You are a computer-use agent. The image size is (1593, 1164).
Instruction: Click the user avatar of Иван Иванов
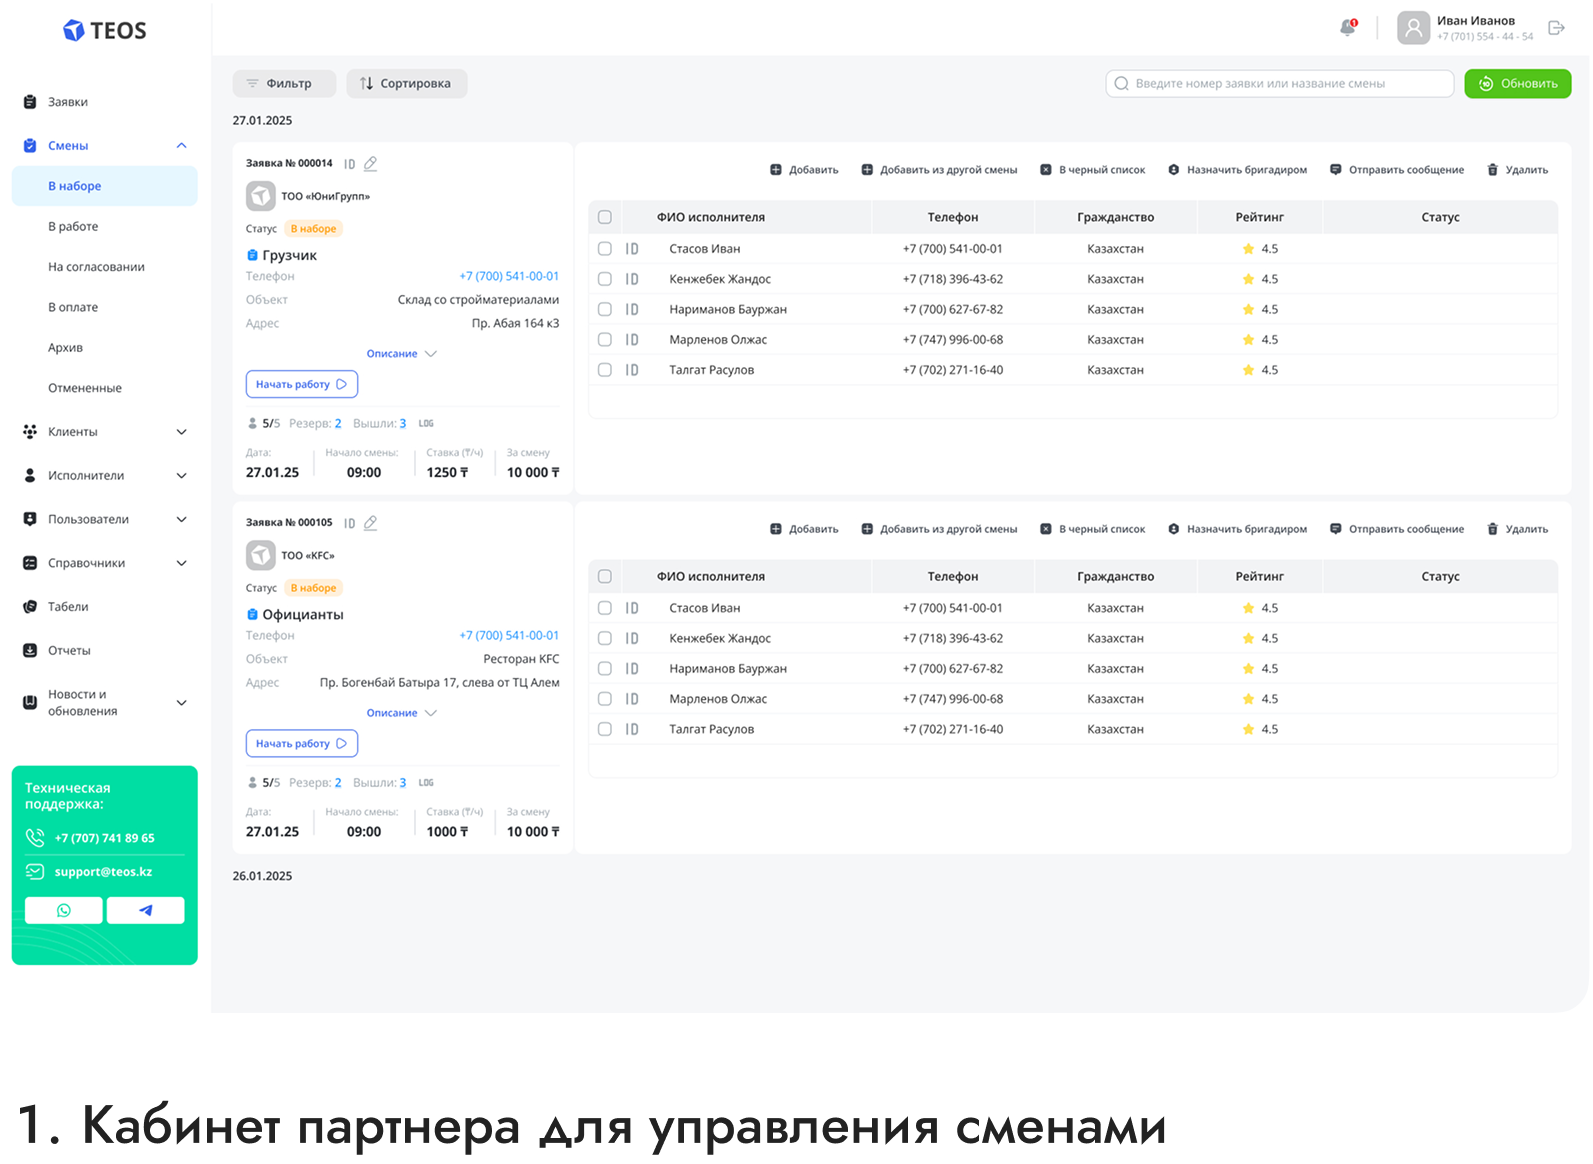pos(1413,28)
